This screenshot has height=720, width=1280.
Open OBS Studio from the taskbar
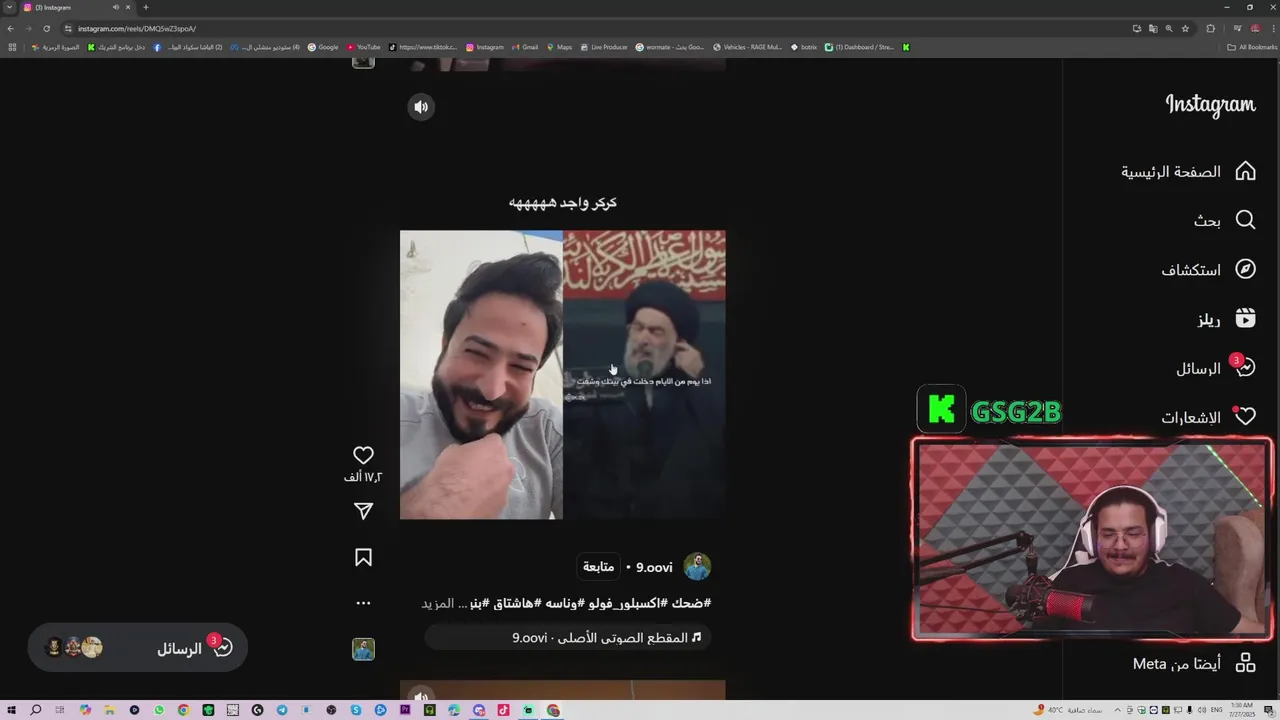click(x=331, y=710)
